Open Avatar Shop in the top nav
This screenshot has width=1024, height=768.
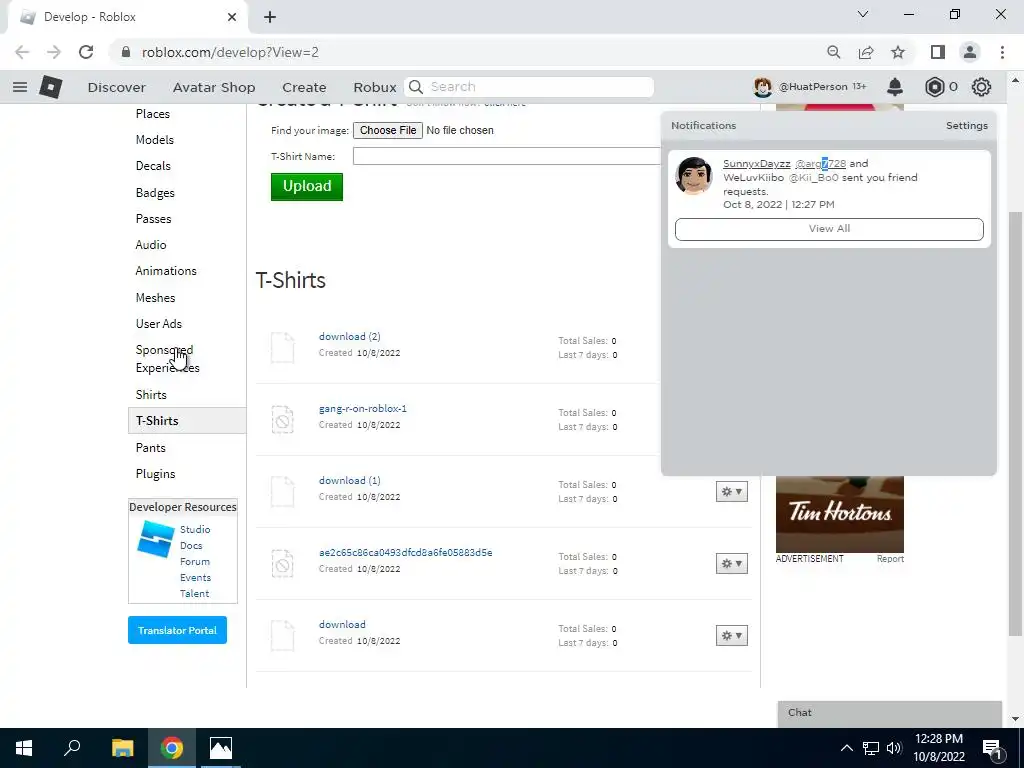214,87
